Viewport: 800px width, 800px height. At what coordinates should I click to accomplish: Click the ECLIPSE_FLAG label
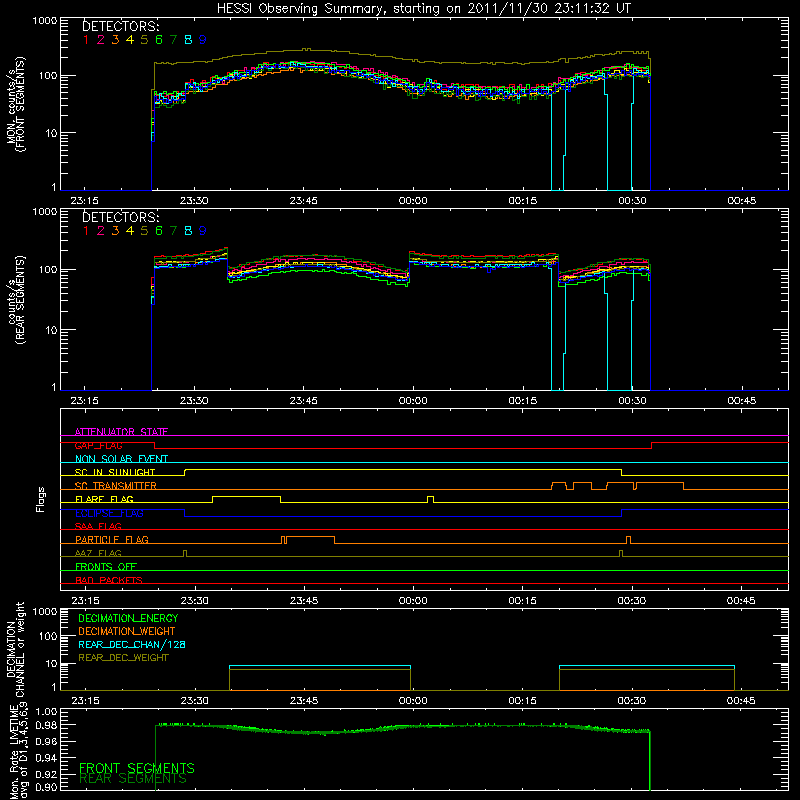point(109,513)
